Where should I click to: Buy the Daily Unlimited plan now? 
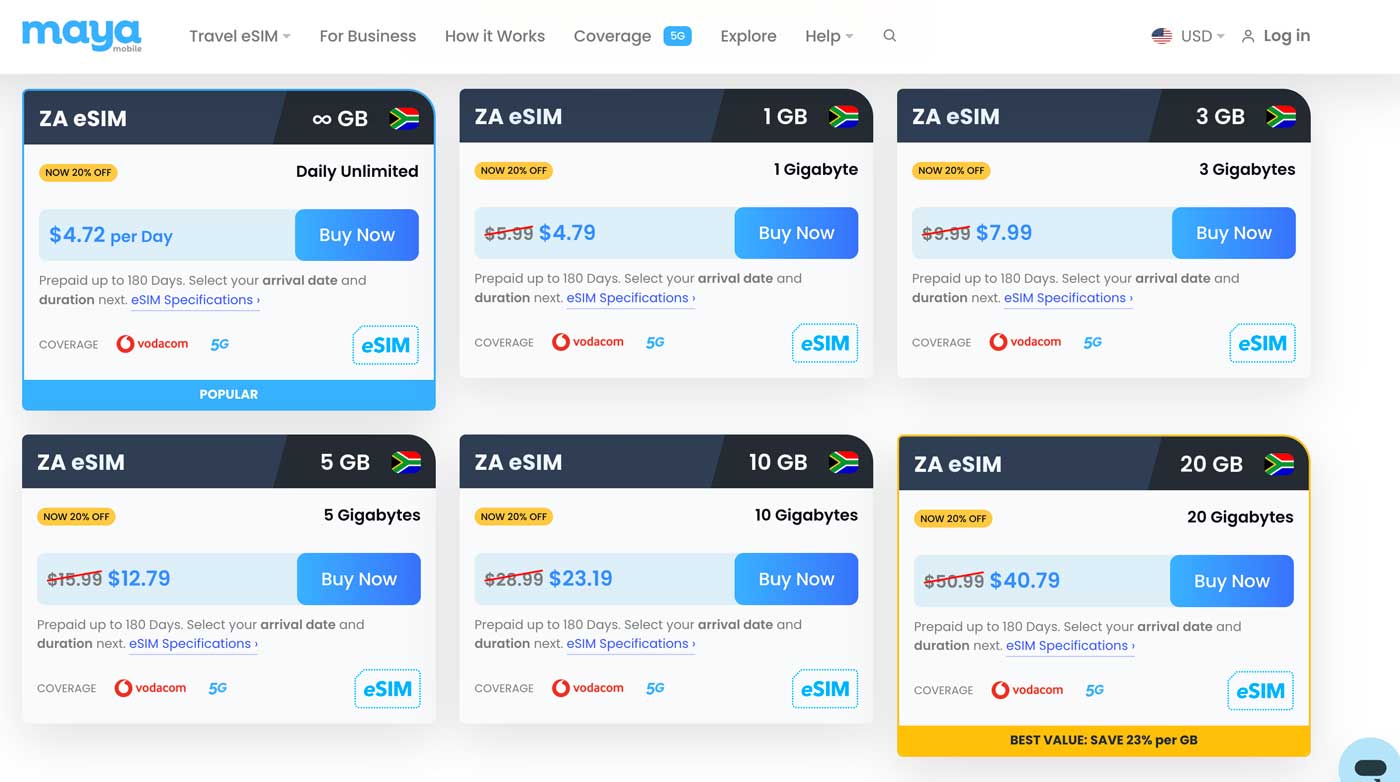click(357, 235)
